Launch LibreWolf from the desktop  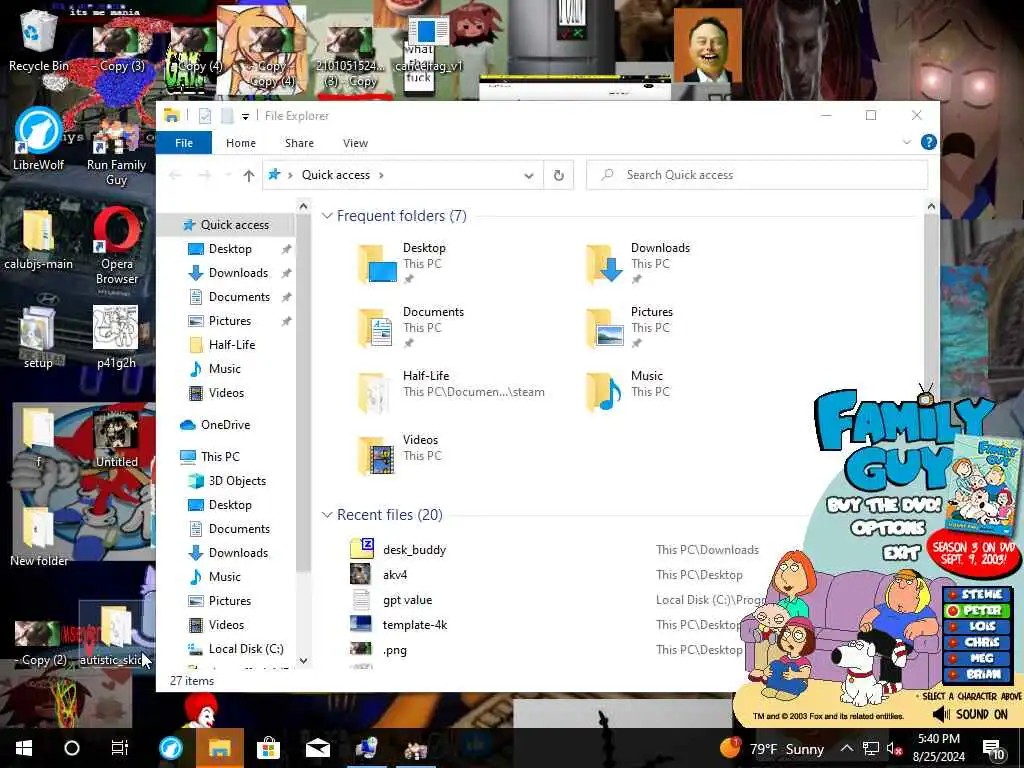click(38, 139)
